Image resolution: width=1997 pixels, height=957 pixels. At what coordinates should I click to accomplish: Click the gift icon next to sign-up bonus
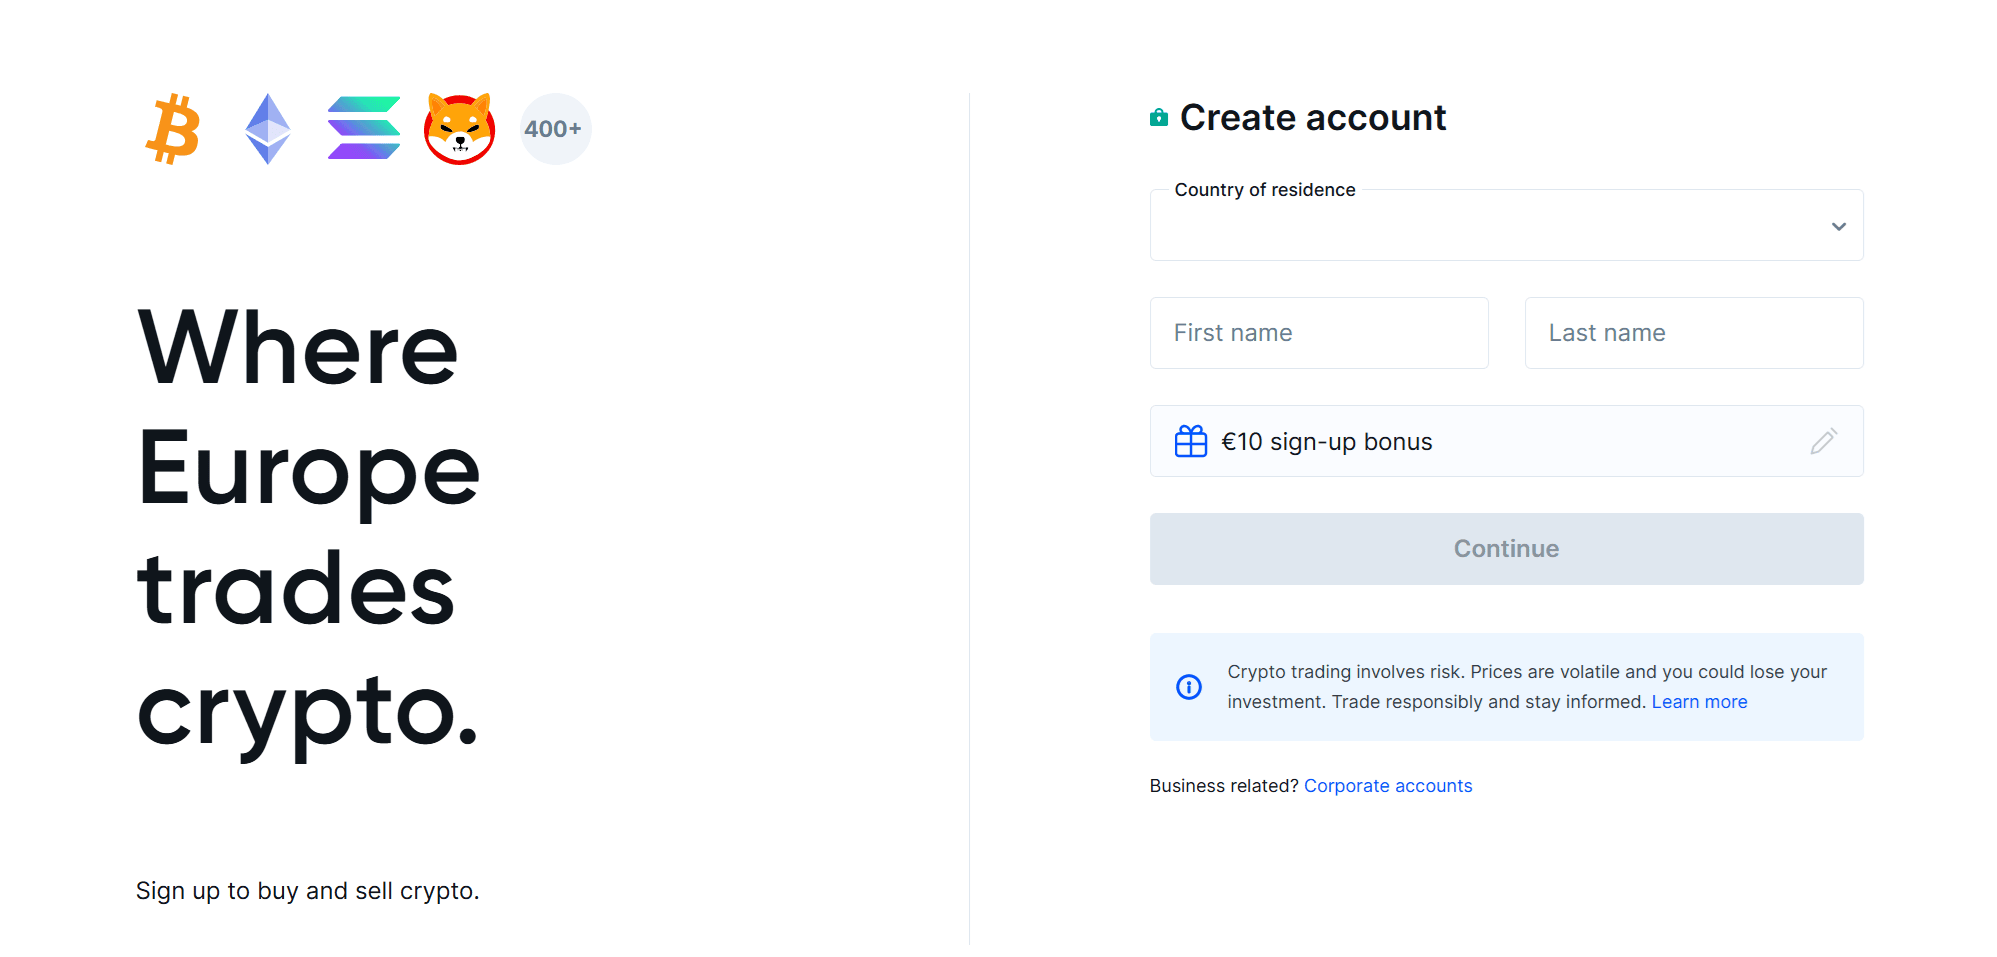[1190, 441]
